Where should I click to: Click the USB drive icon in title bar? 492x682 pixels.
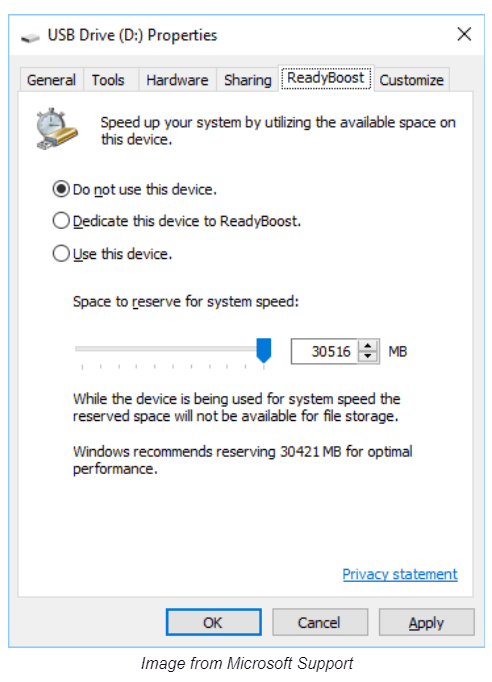[x=30, y=38]
